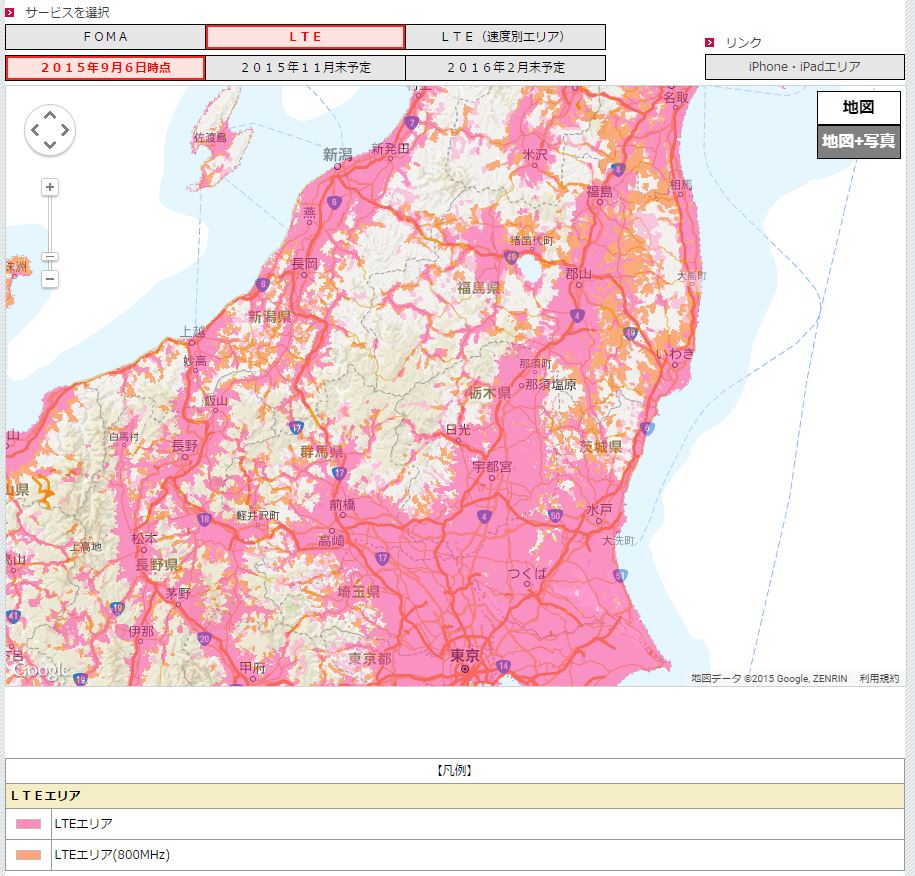Click the 群馬県 prefecture label
The height and width of the screenshot is (876, 915).
pyautogui.click(x=322, y=451)
